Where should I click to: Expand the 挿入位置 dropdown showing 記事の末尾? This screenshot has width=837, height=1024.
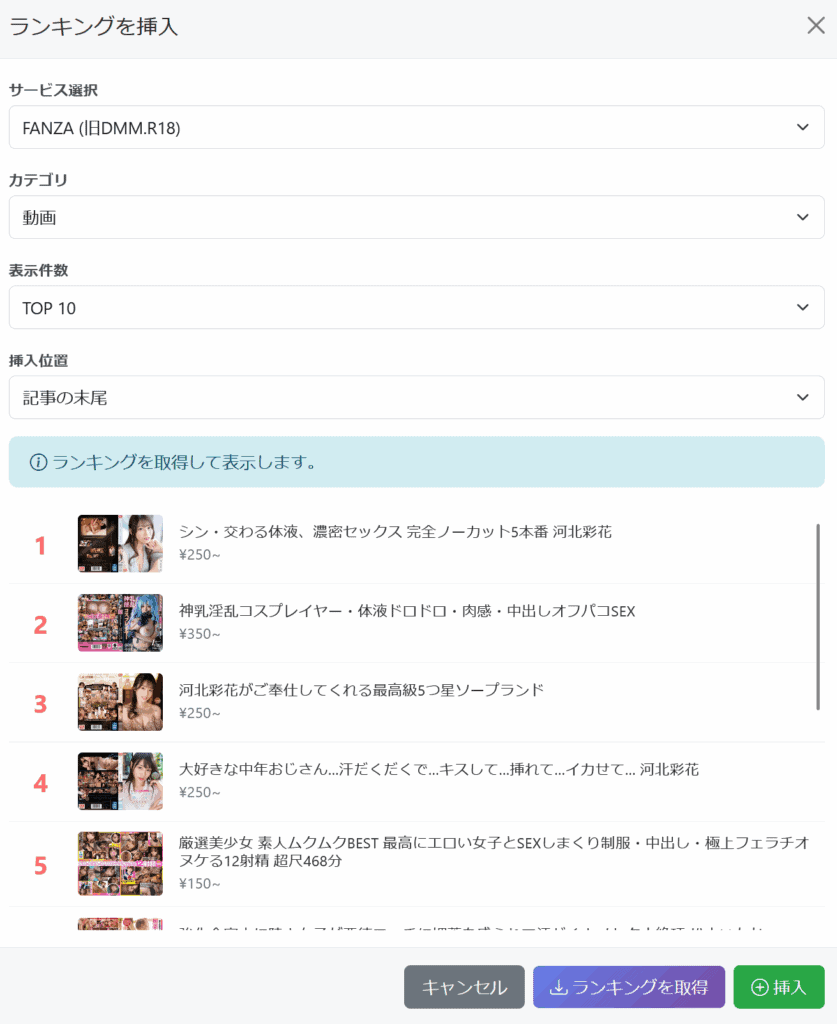[417, 398]
